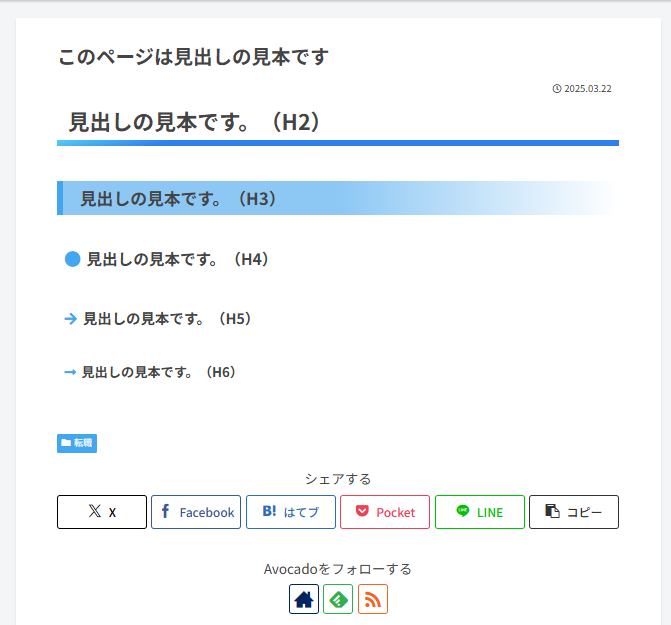Save the page to Pocket

tap(385, 512)
